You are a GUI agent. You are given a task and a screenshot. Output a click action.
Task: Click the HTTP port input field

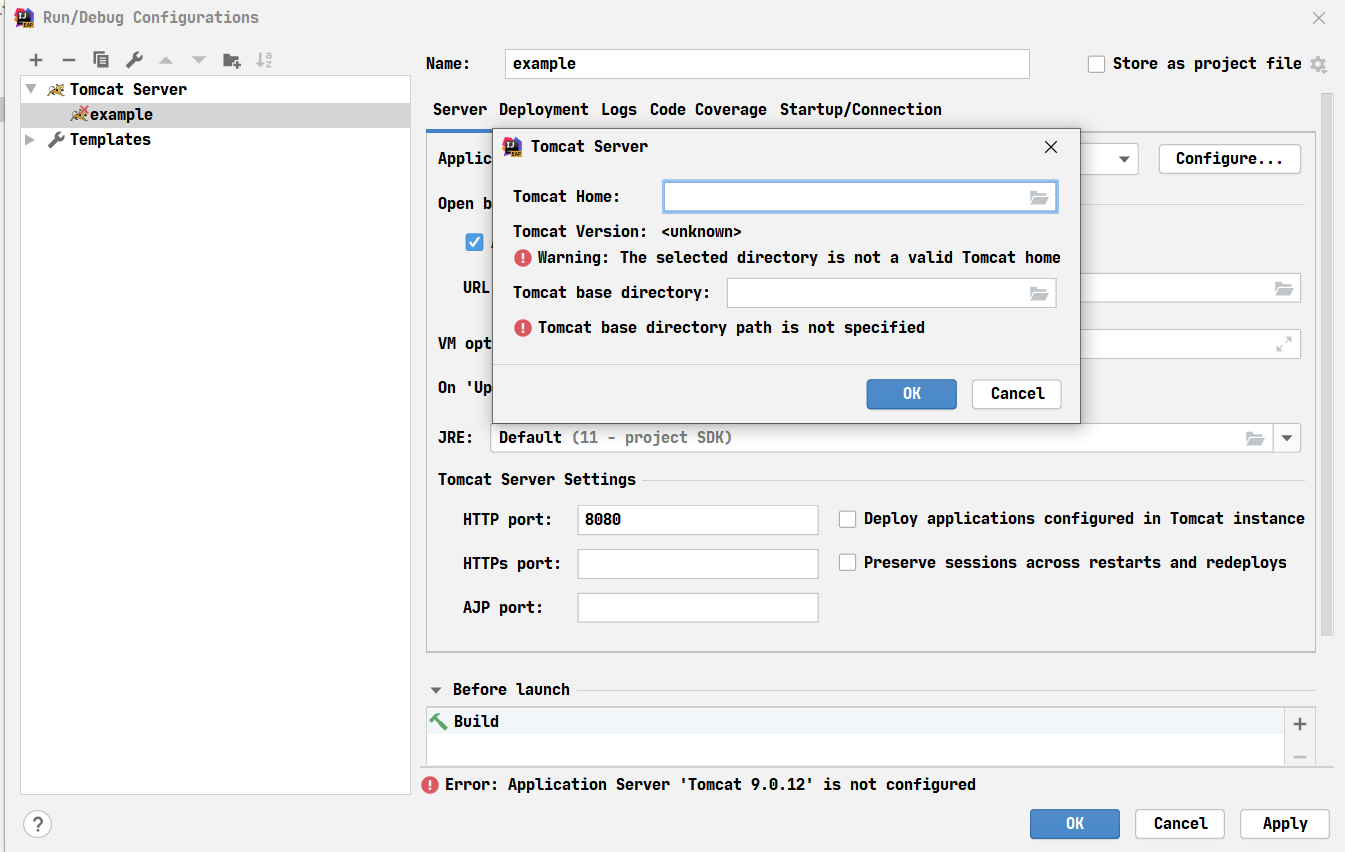[697, 520]
